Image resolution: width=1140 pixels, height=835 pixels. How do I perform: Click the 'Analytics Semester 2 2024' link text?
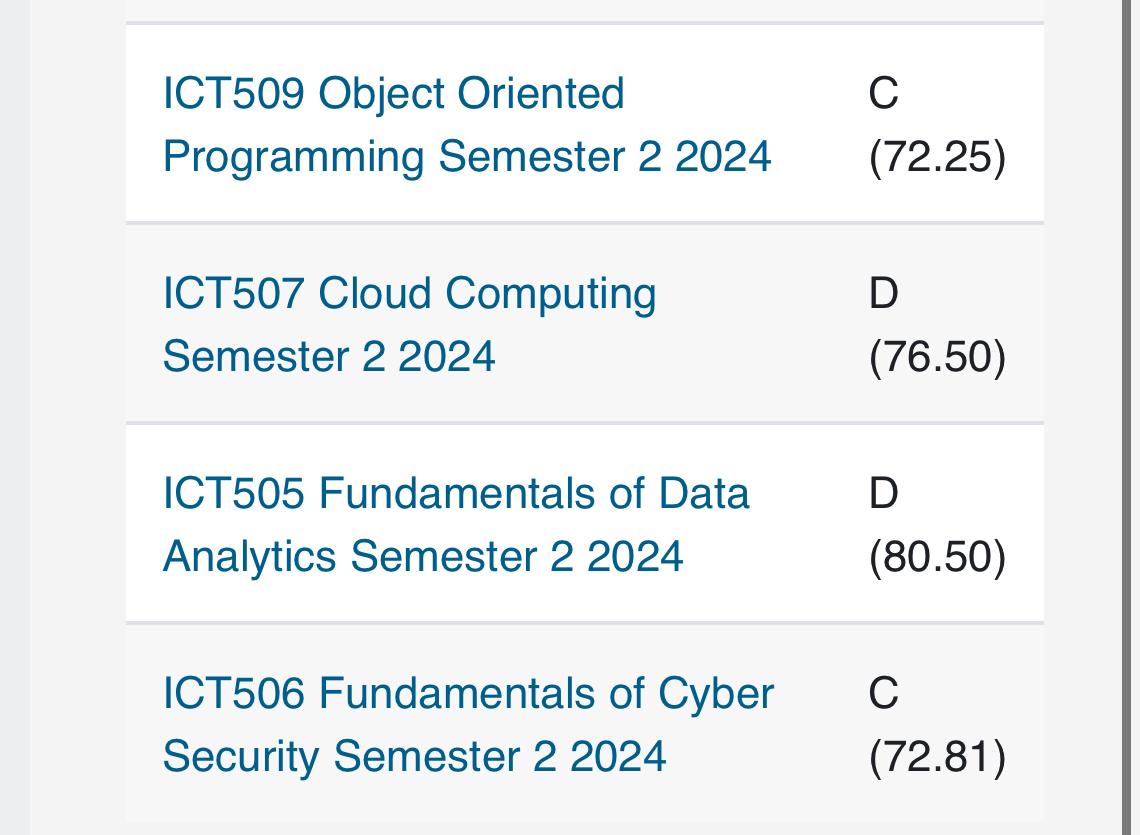tap(422, 557)
